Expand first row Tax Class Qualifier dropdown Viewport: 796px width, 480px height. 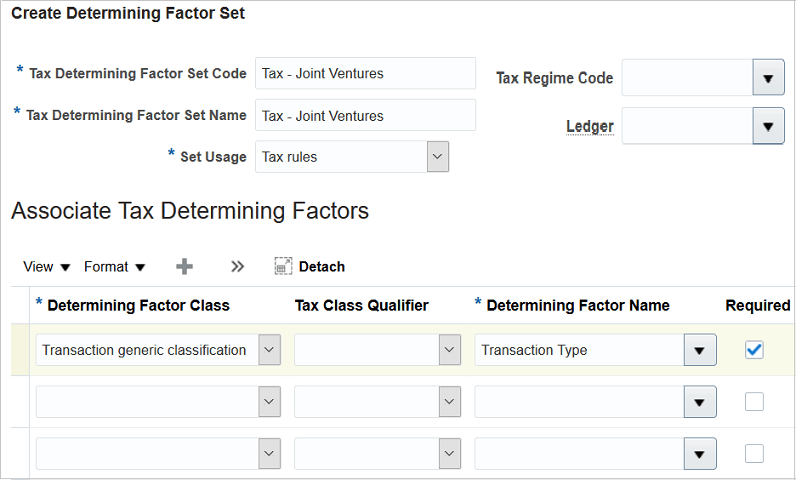(x=449, y=350)
